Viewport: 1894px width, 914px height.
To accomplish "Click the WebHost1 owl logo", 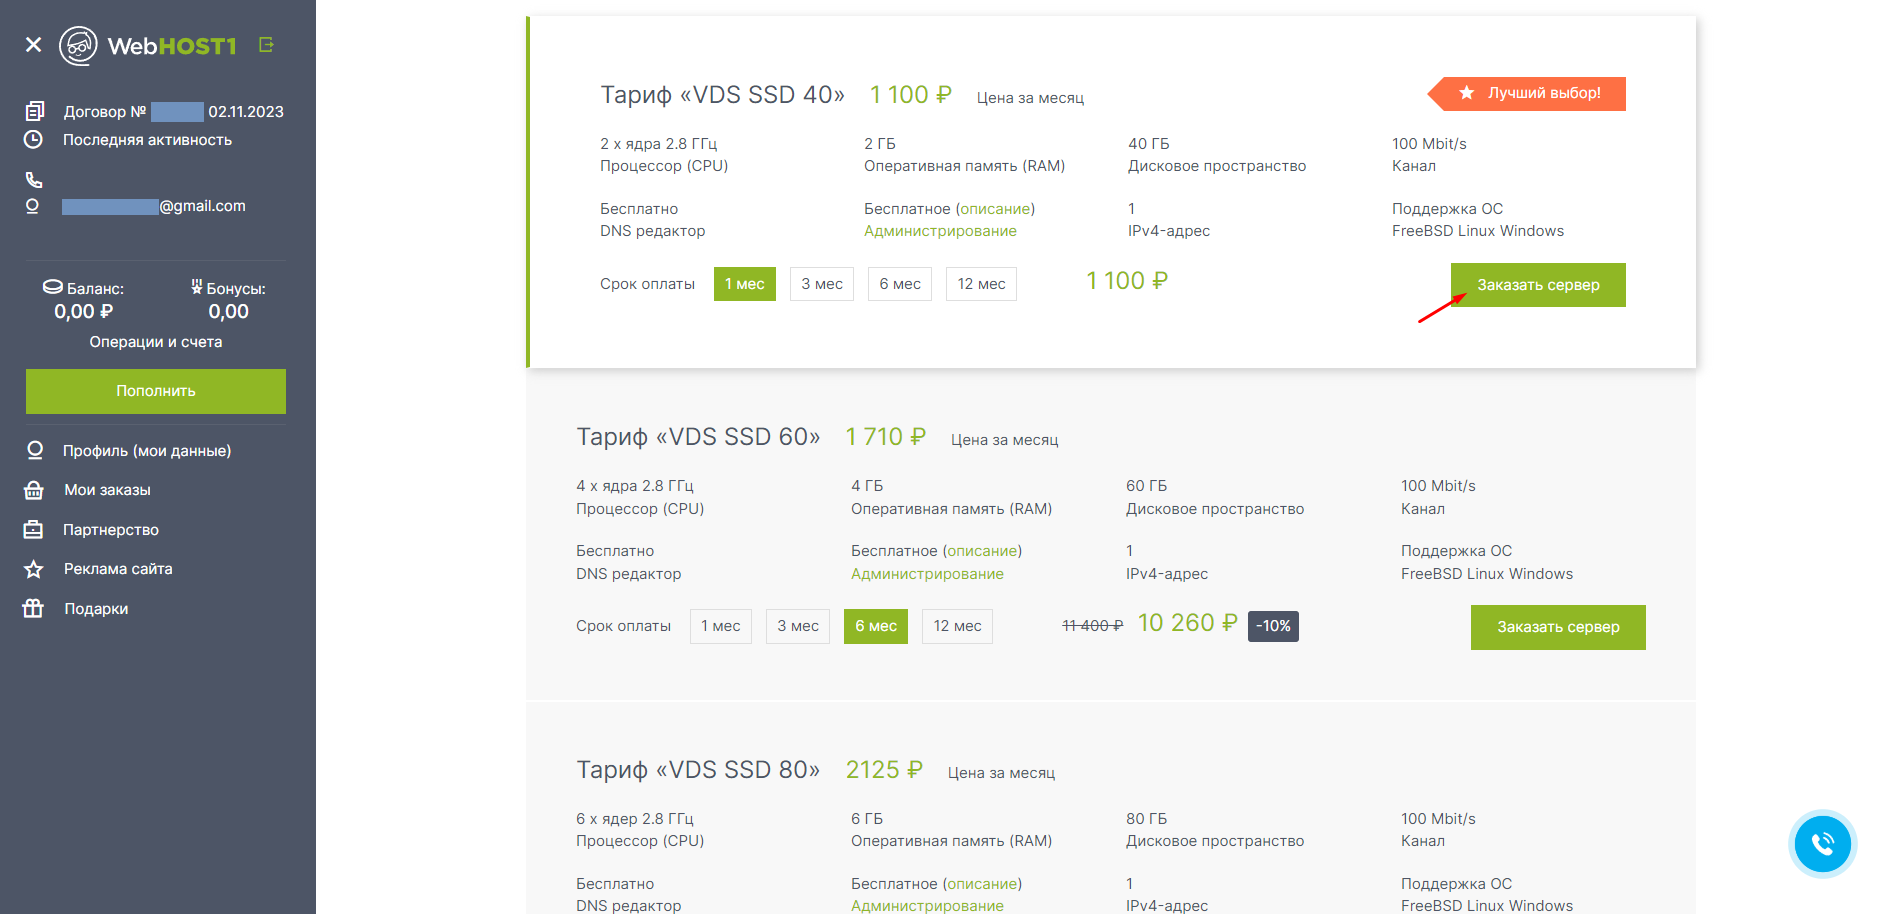I will point(78,46).
